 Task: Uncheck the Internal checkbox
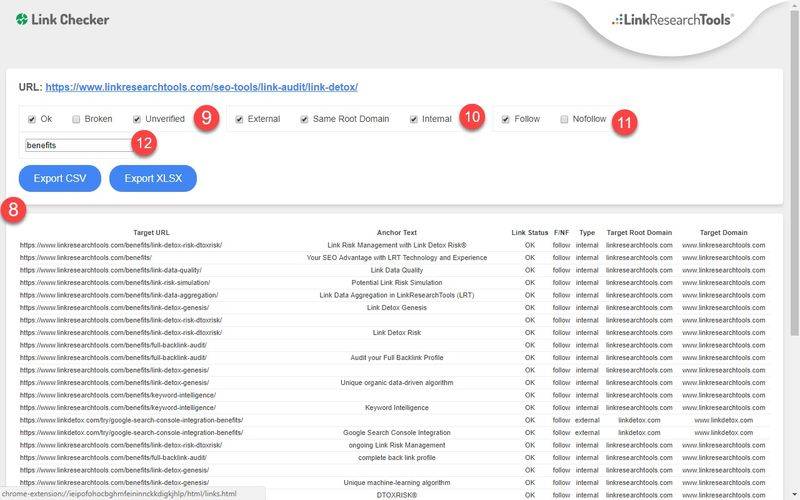point(414,119)
